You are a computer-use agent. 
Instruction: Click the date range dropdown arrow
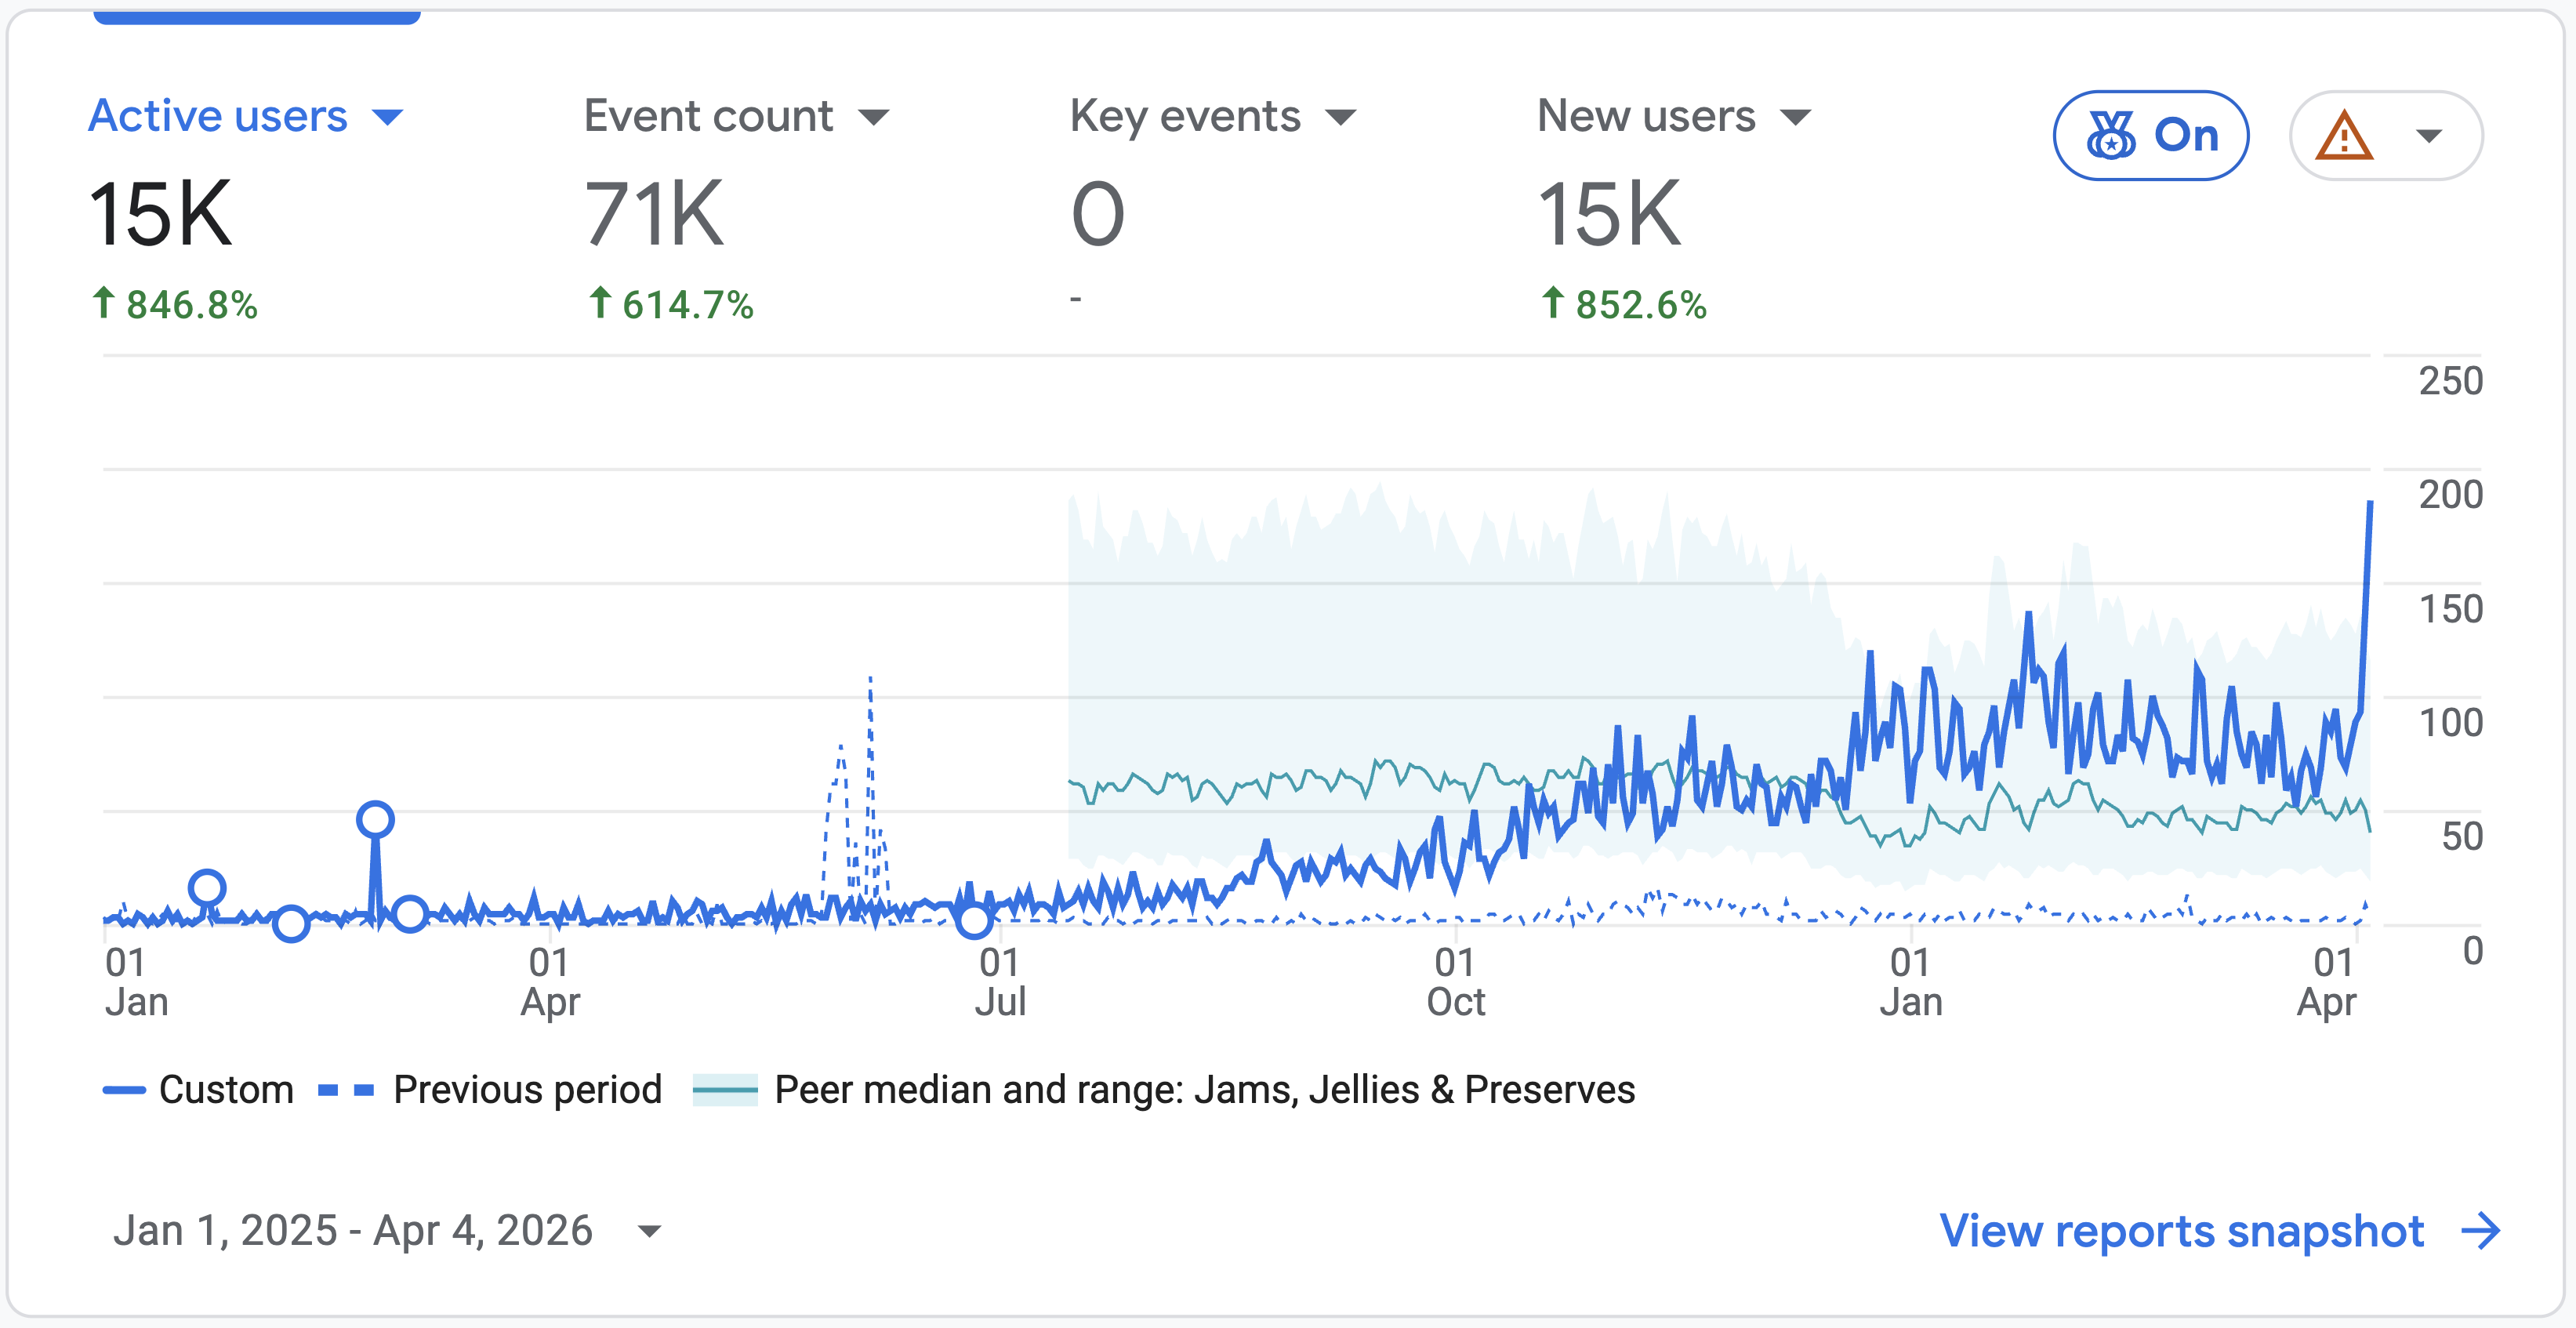pos(649,1231)
